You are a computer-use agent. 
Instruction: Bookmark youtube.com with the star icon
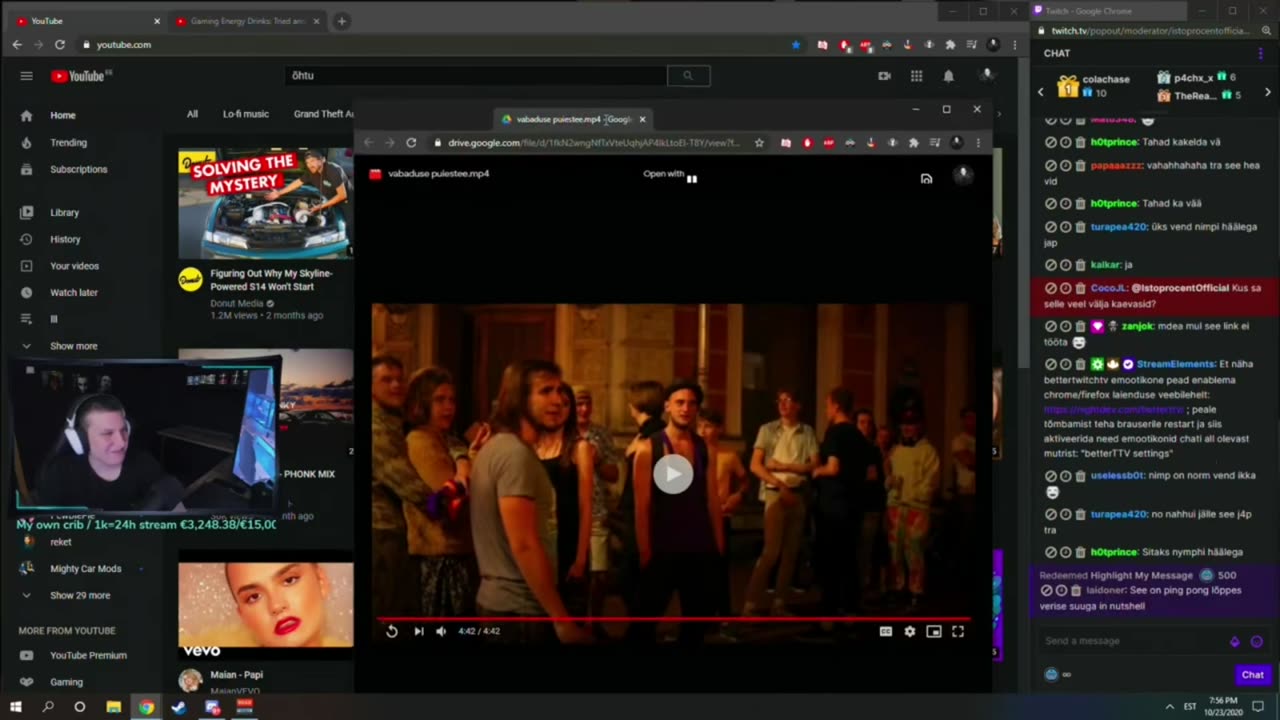[796, 45]
